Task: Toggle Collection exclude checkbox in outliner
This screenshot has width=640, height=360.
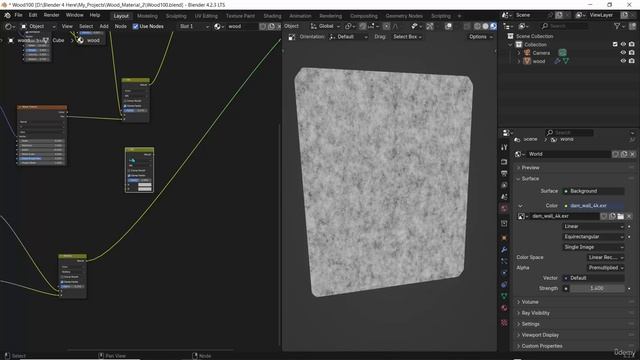Action: tap(615, 44)
